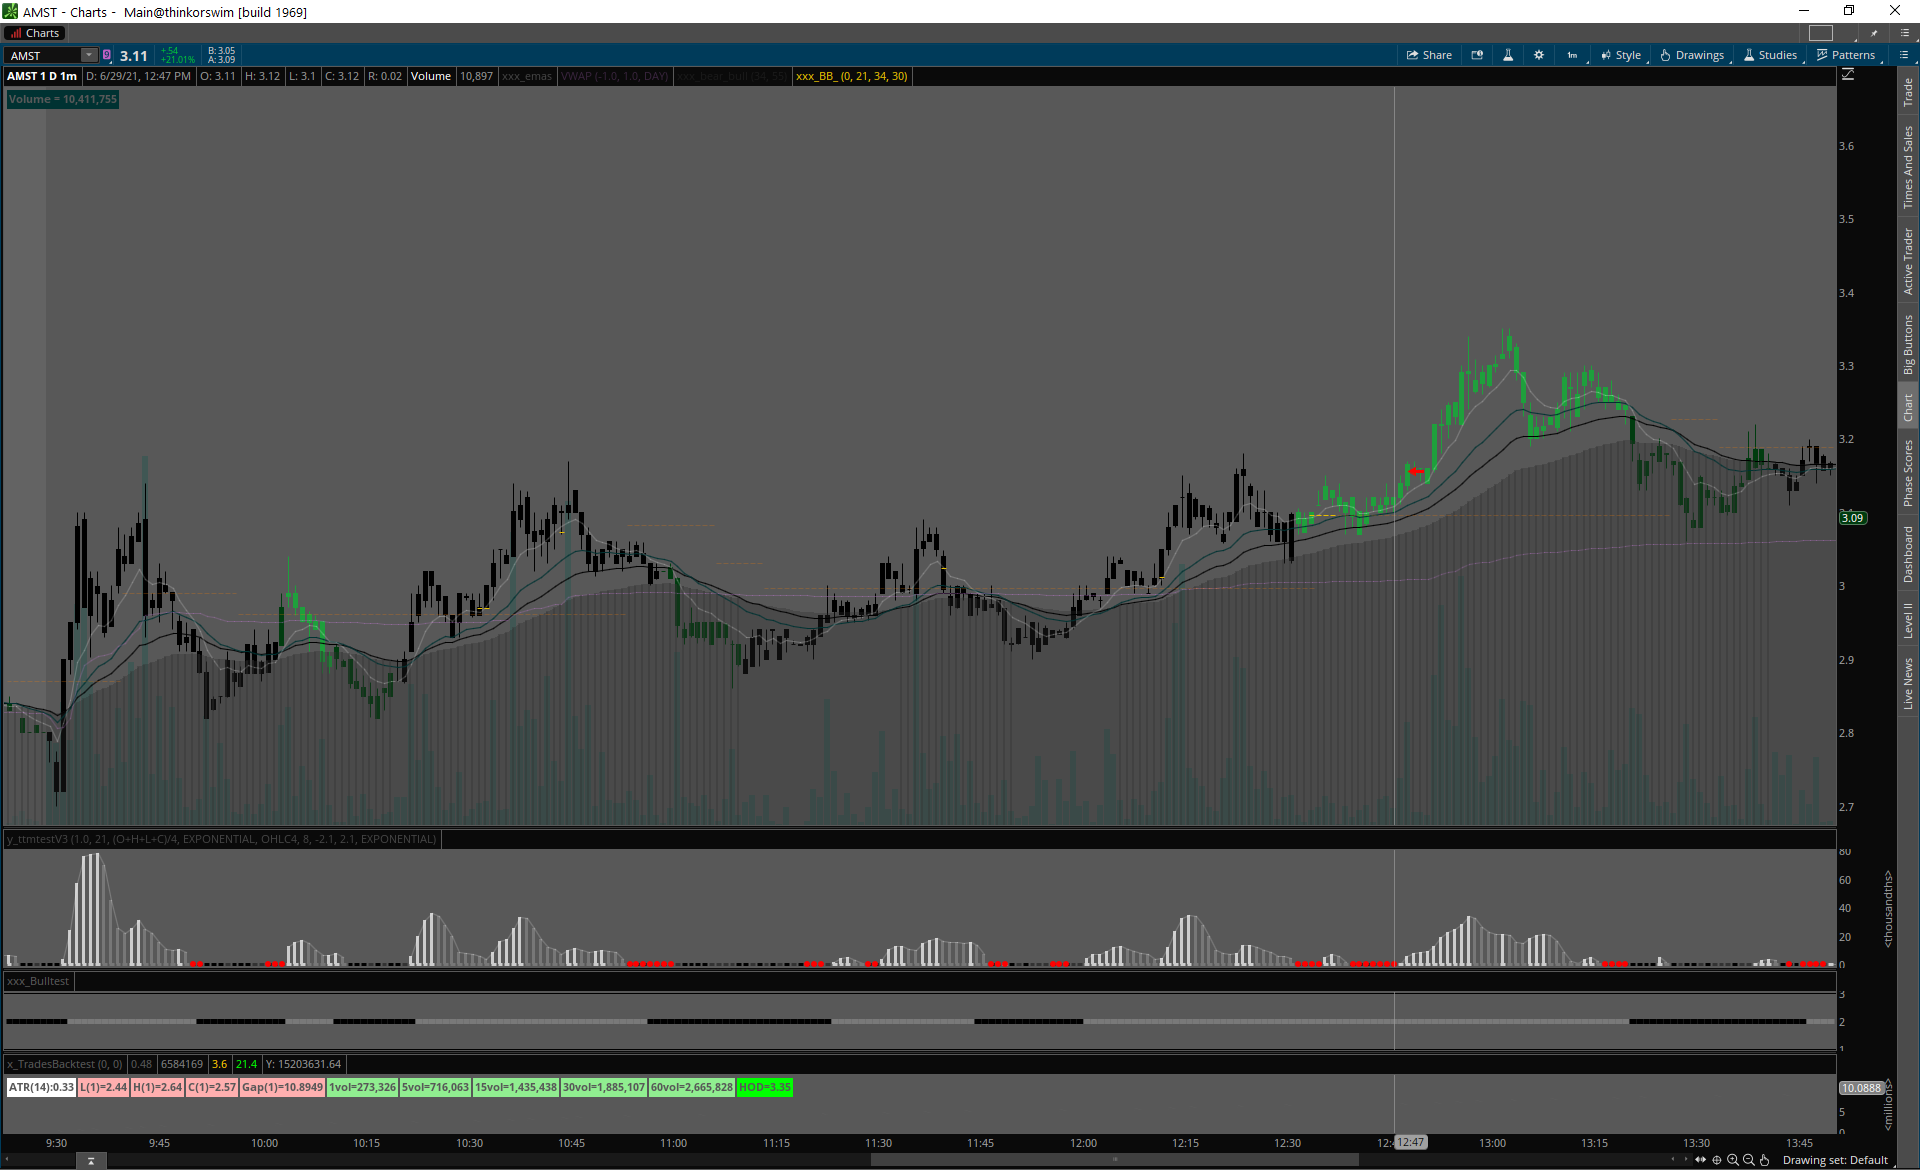The width and height of the screenshot is (1920, 1170).
Task: Click the zoom in magnifier icon
Action: pos(1733,1160)
